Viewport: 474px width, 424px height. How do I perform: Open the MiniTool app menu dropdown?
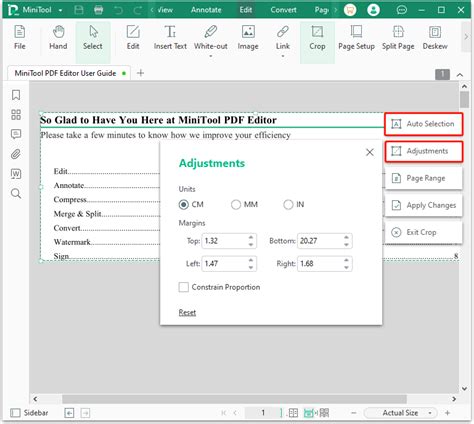(x=60, y=10)
